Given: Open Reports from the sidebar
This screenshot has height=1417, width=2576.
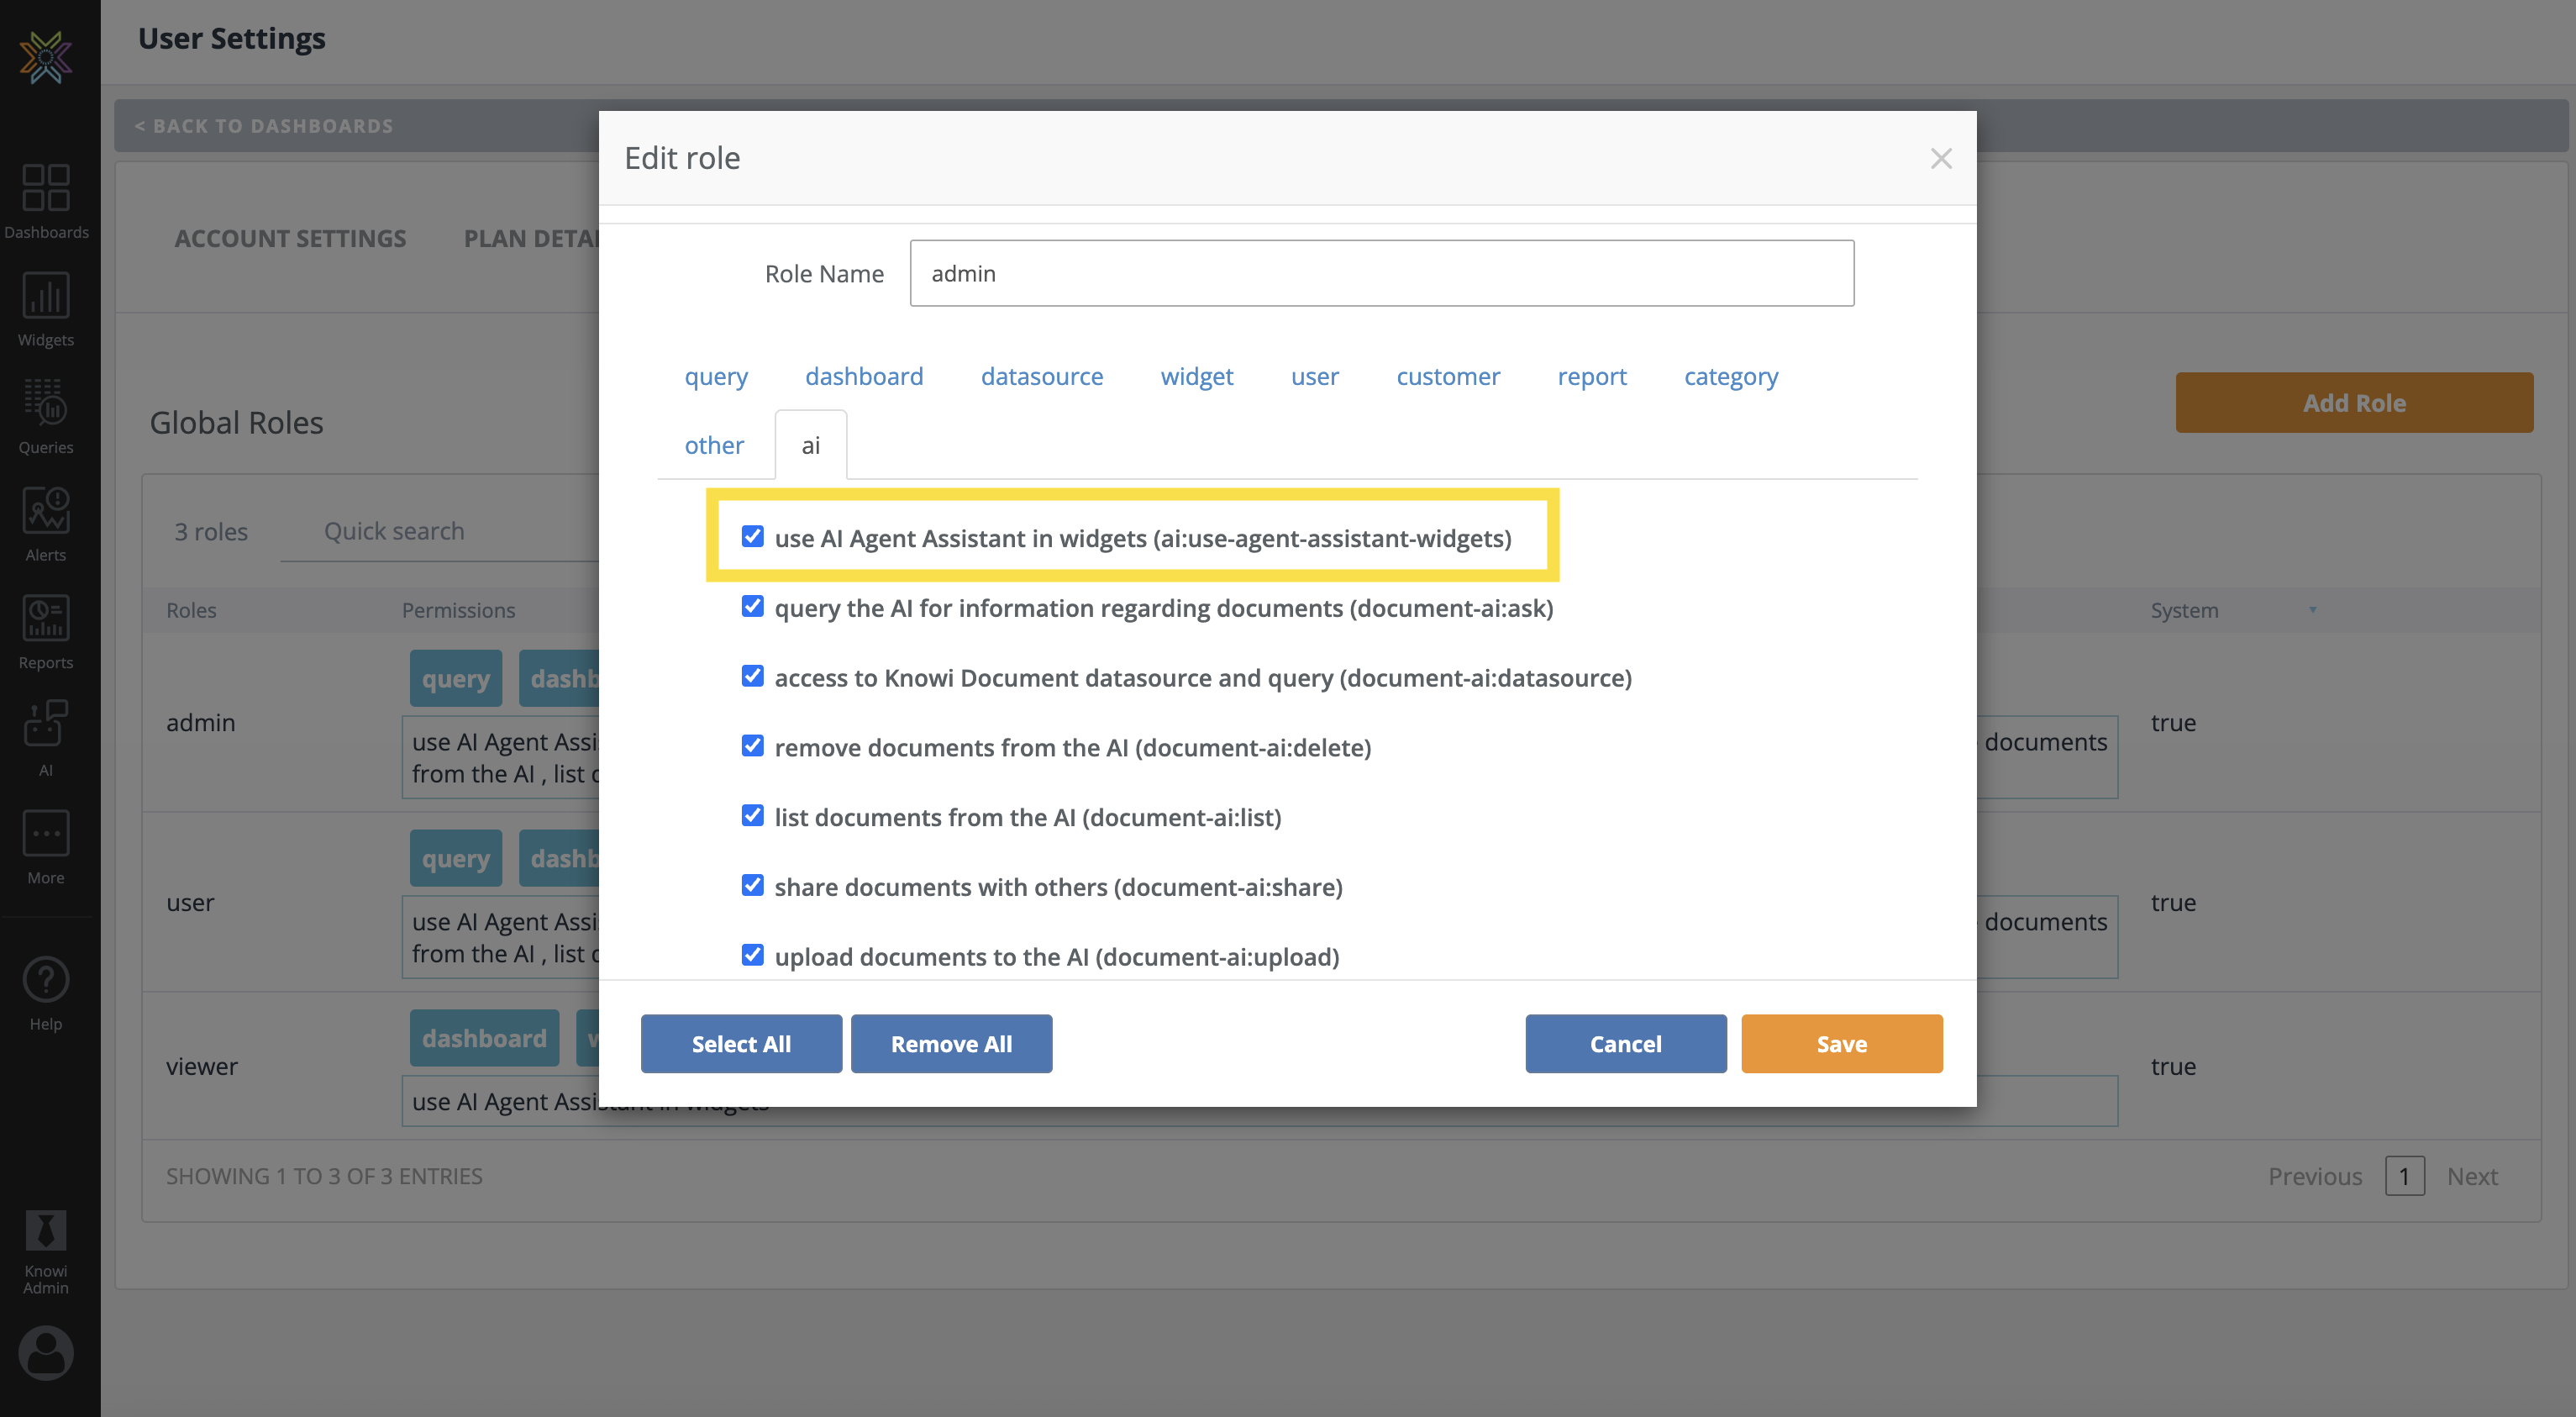Looking at the screenshot, I should tap(46, 631).
